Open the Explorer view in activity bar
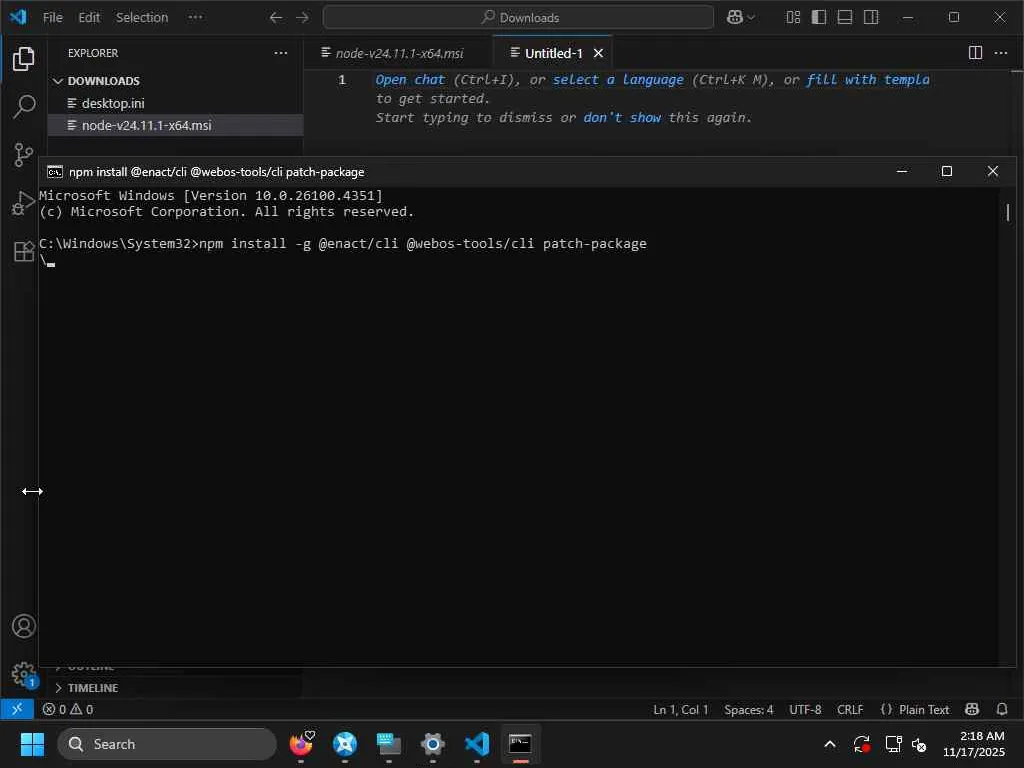 pos(24,59)
